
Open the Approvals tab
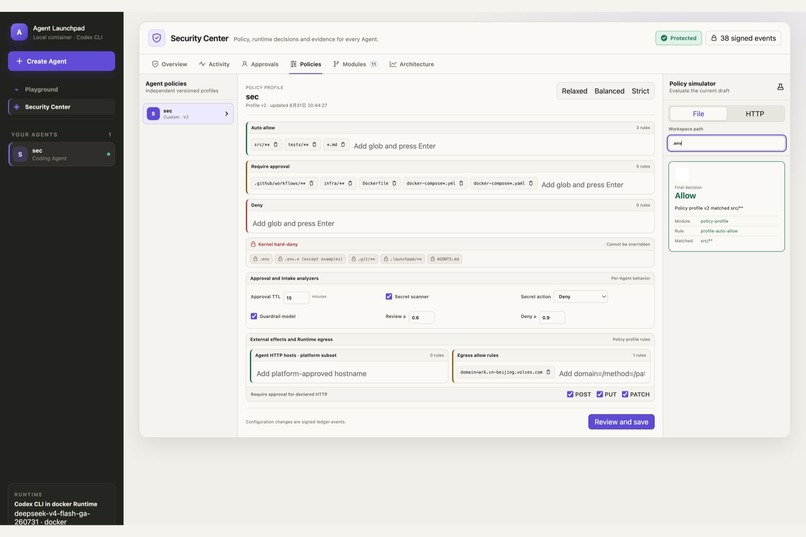[260, 64]
